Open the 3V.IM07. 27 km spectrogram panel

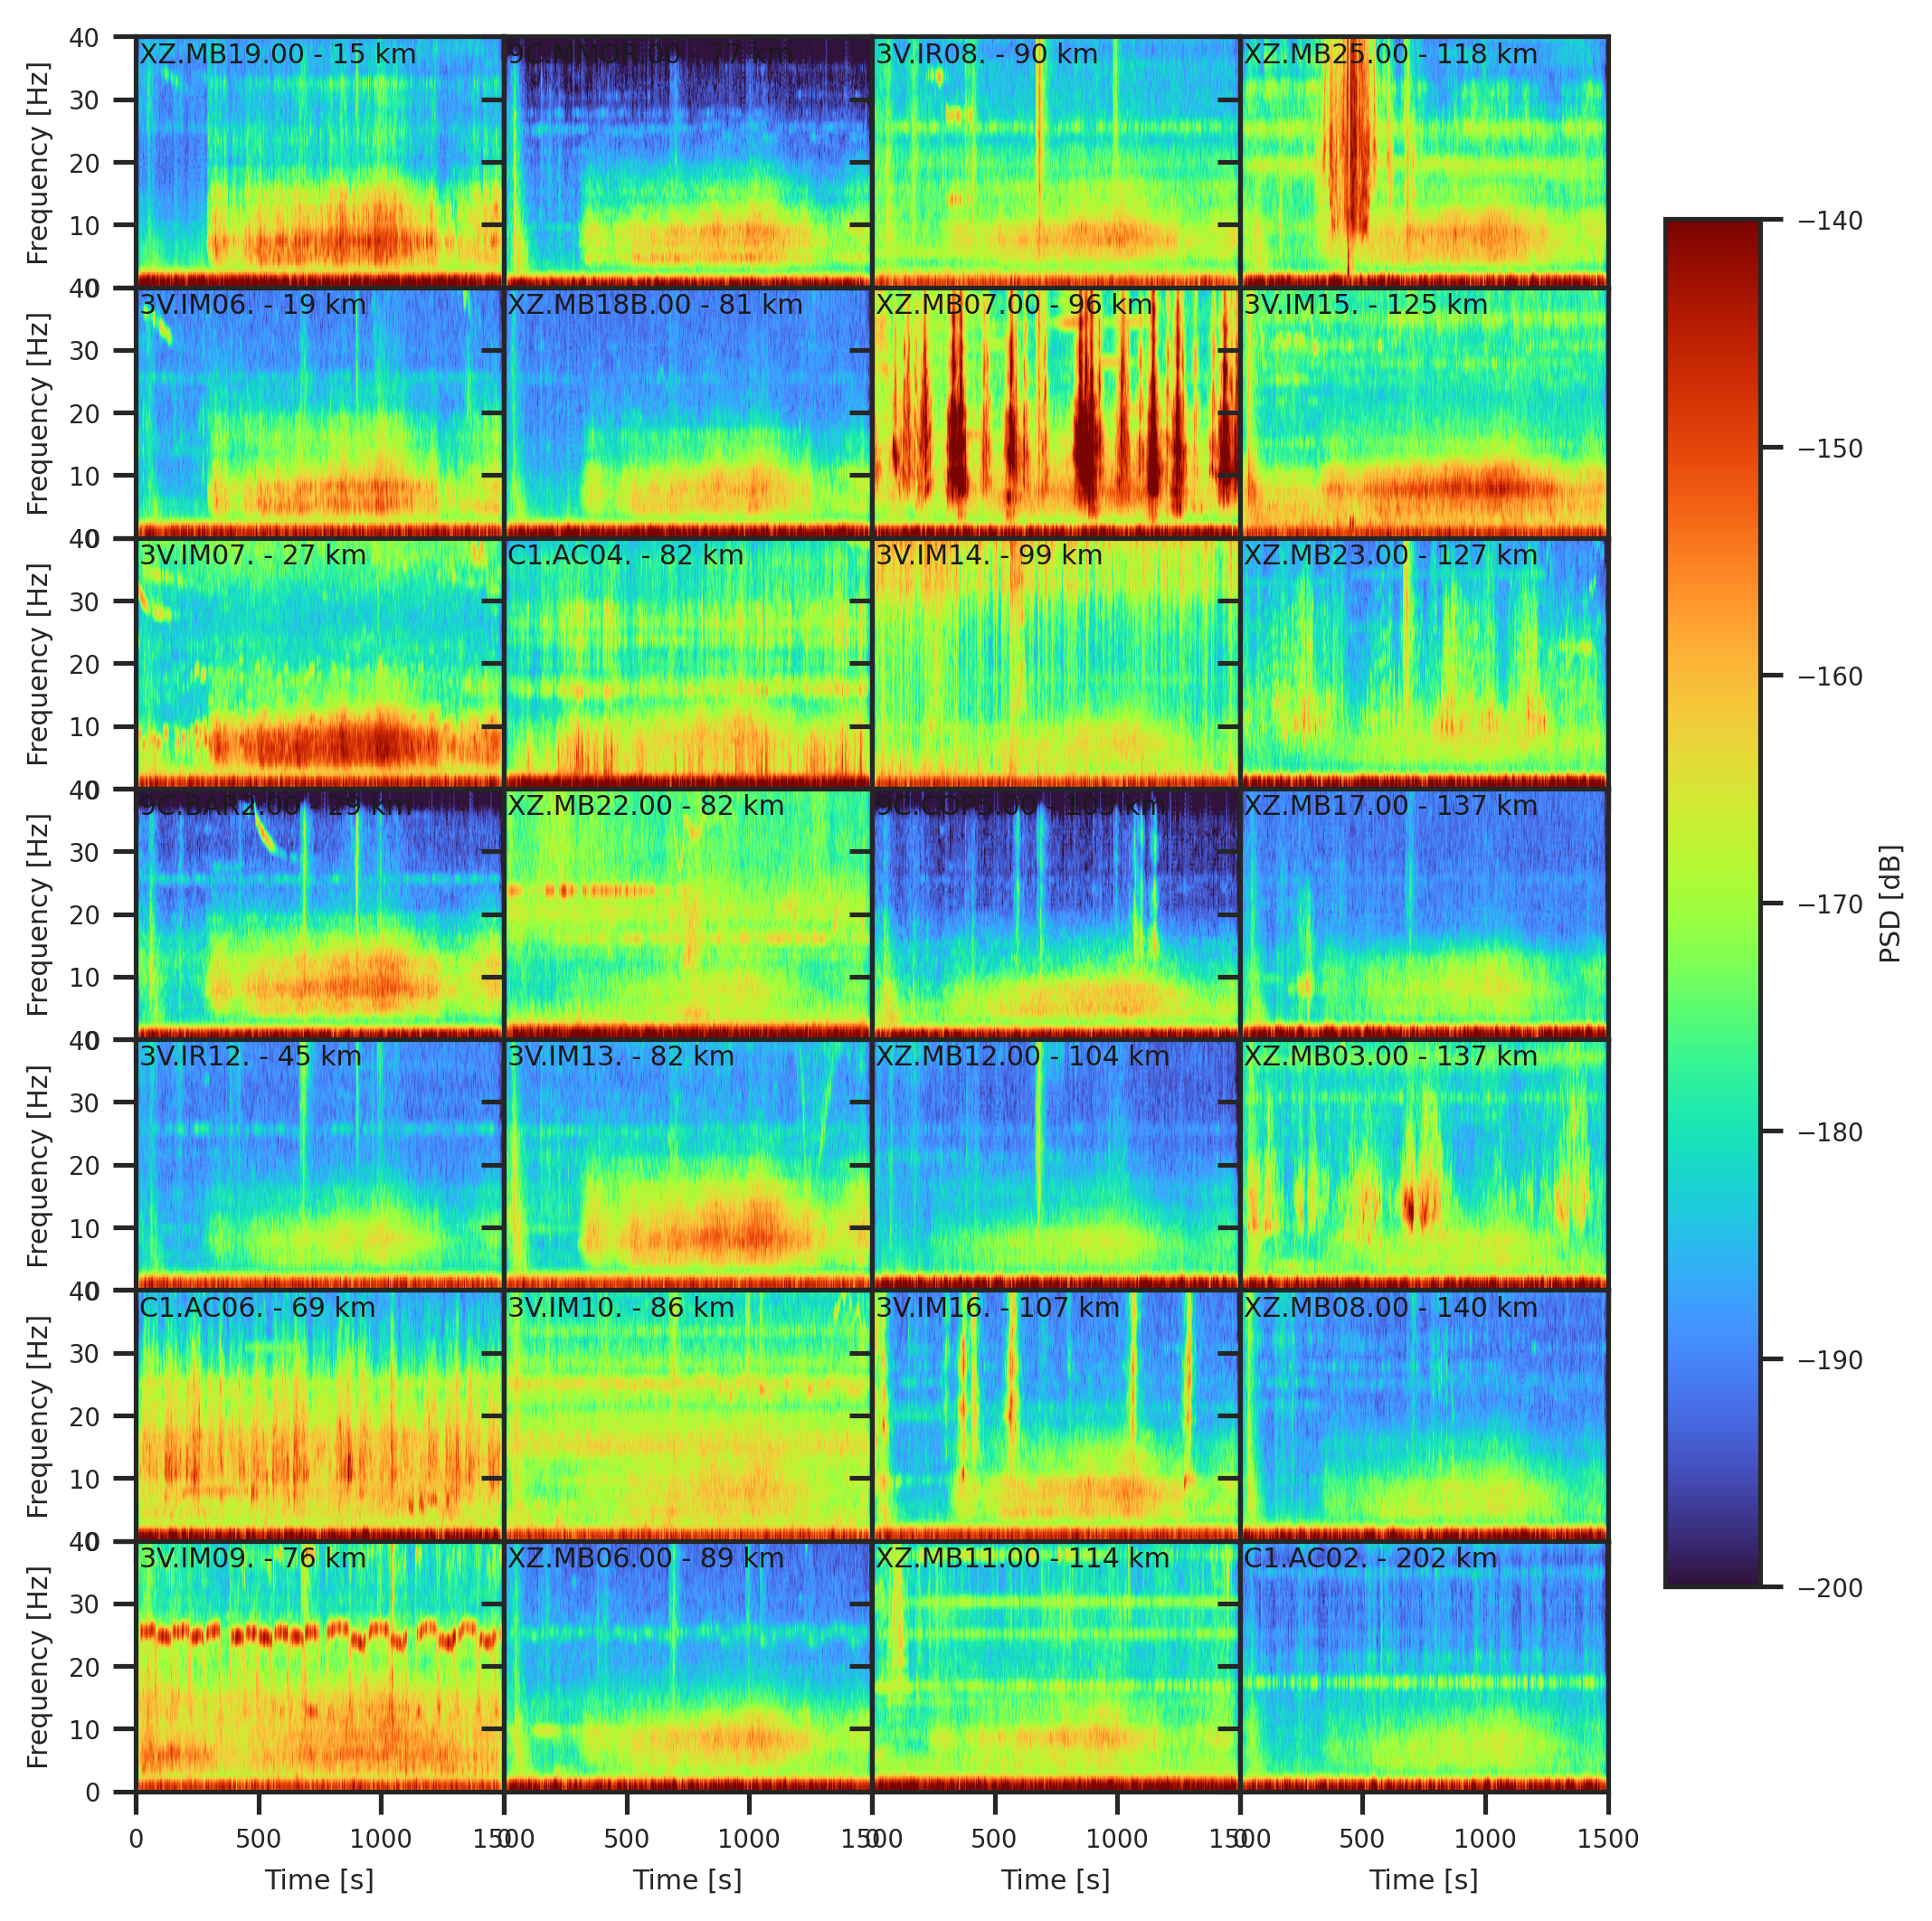319,664
